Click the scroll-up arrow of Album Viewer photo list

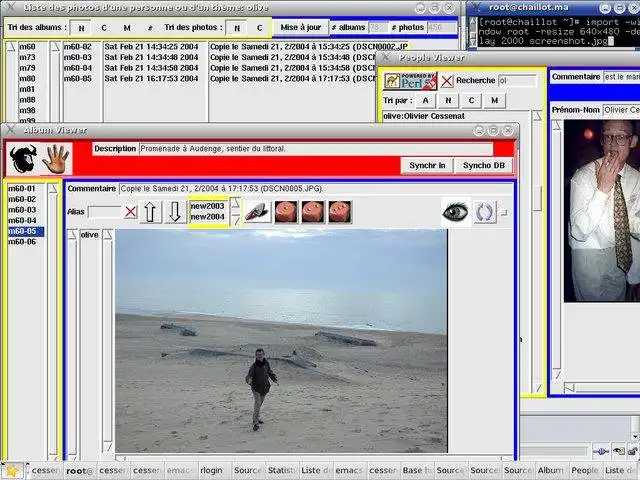tap(53, 189)
